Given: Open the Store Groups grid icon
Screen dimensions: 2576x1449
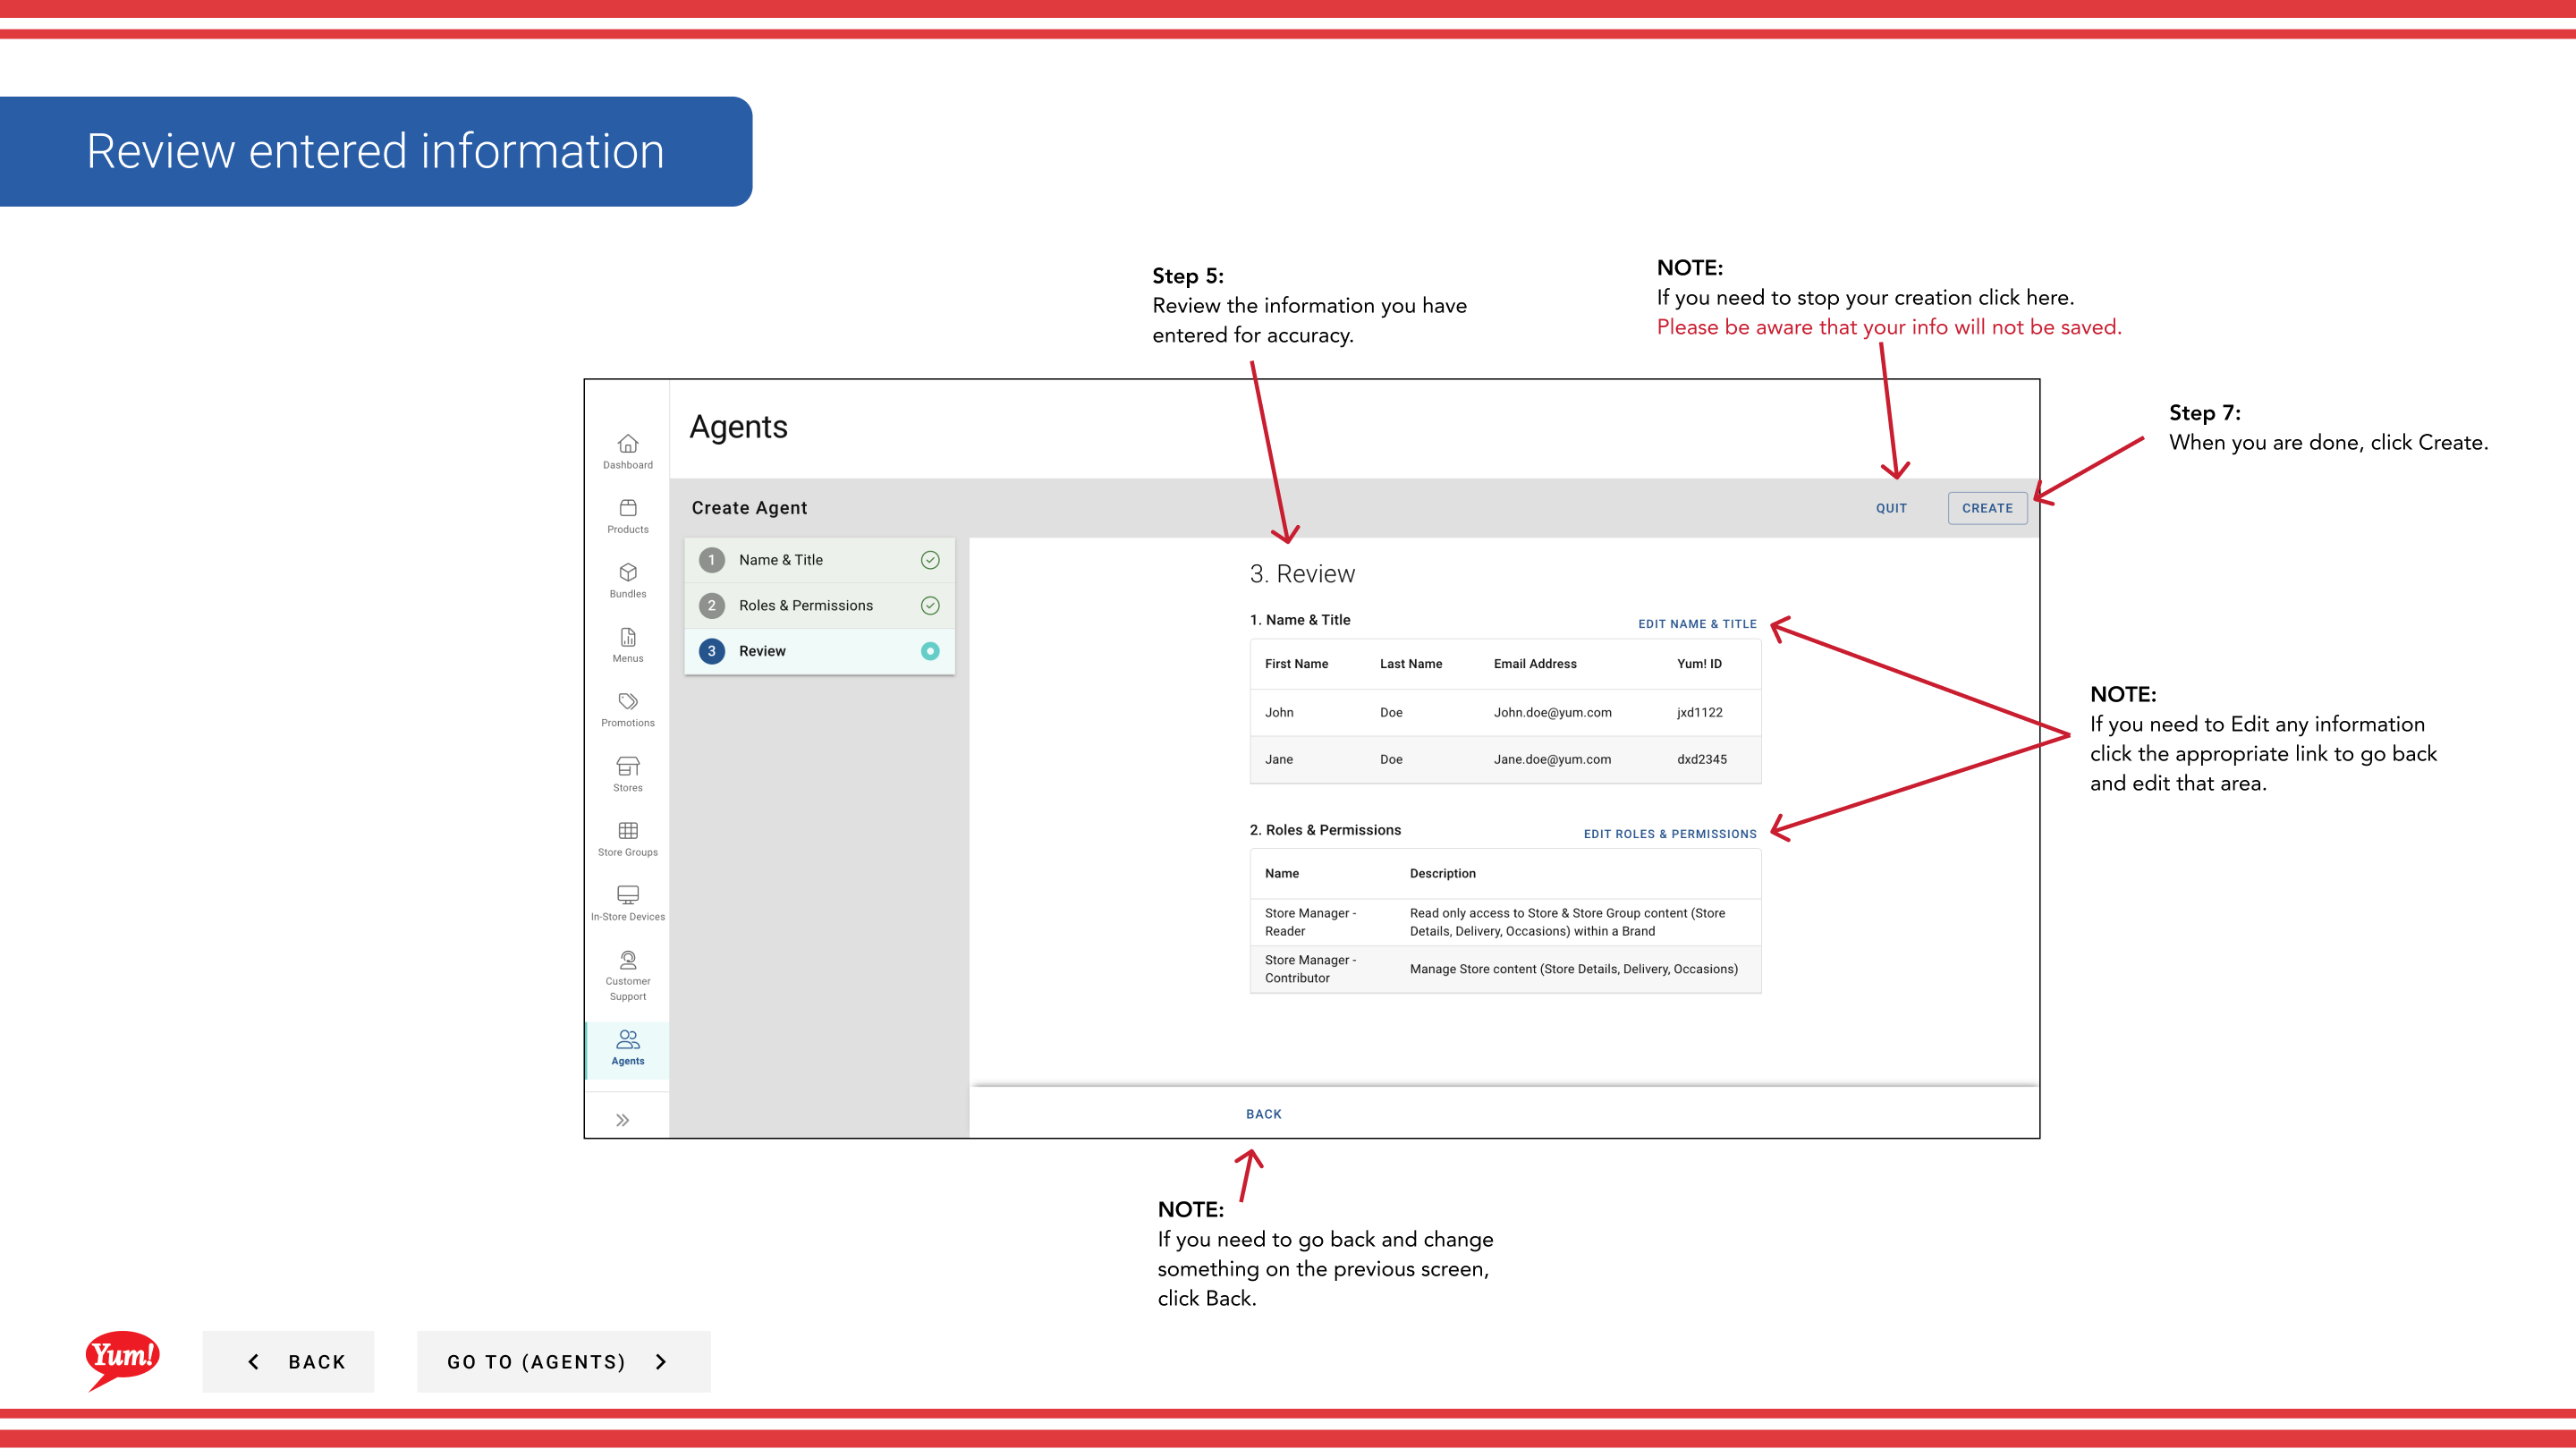Looking at the screenshot, I should click(628, 830).
